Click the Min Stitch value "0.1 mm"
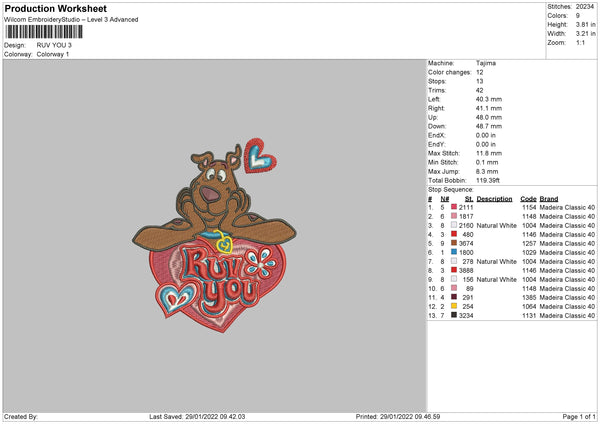Image resolution: width=600 pixels, height=424 pixels. pos(487,162)
